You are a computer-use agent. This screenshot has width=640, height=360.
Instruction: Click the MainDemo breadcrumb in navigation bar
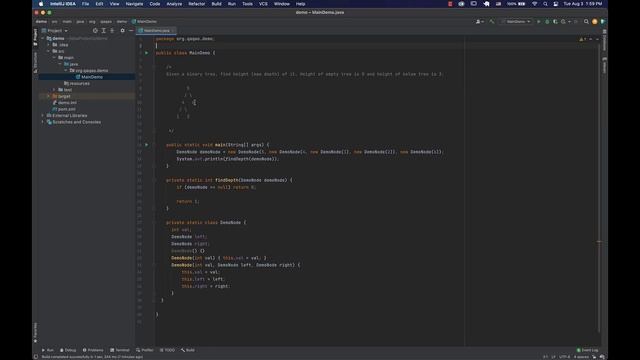(x=144, y=21)
